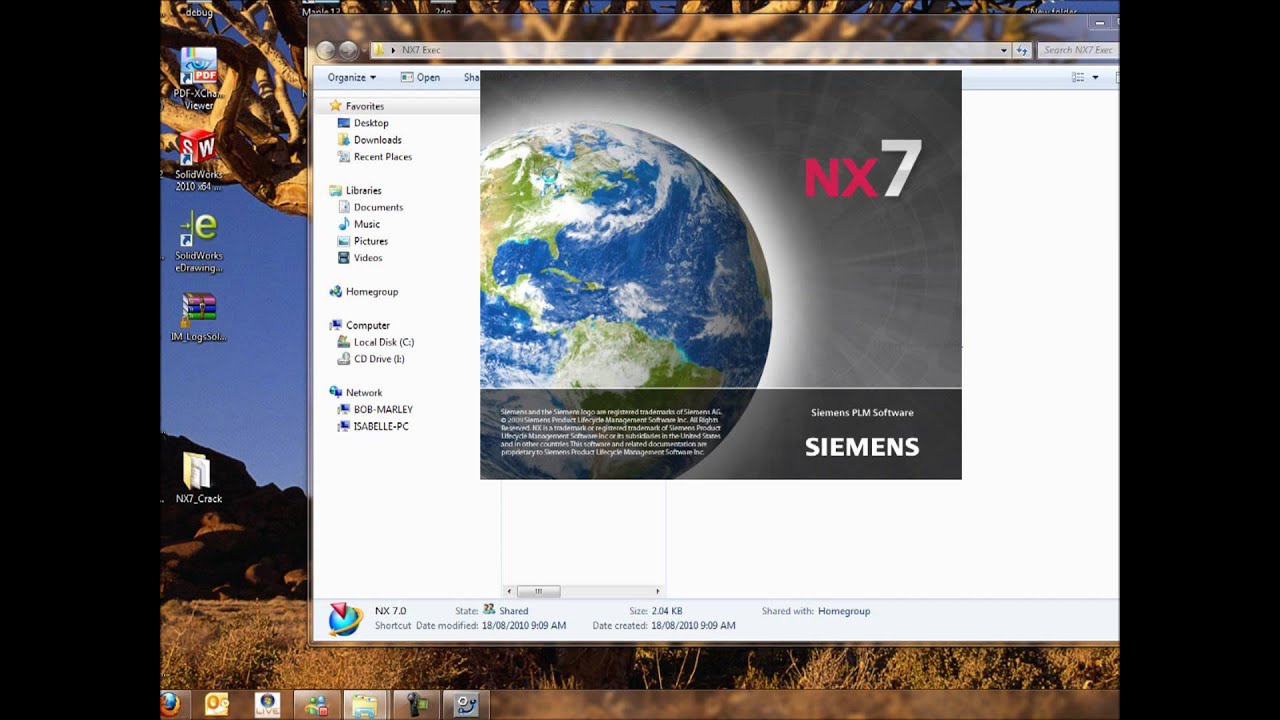Click the NX taskbar button with blue curve
The image size is (1280, 720).
[x=466, y=704]
